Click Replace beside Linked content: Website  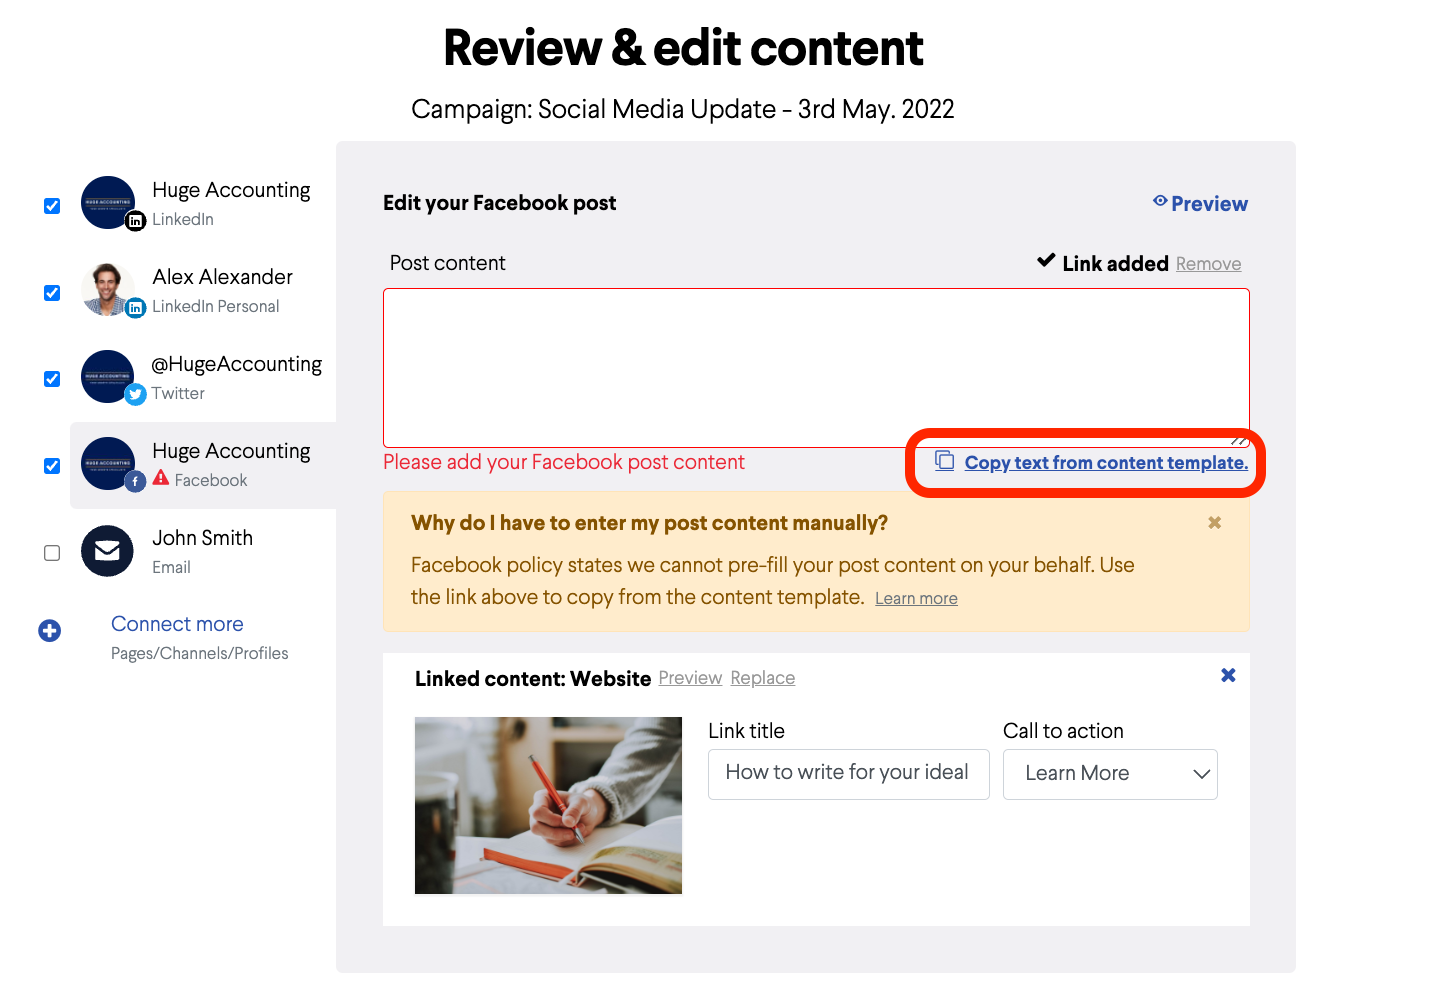[x=763, y=678]
